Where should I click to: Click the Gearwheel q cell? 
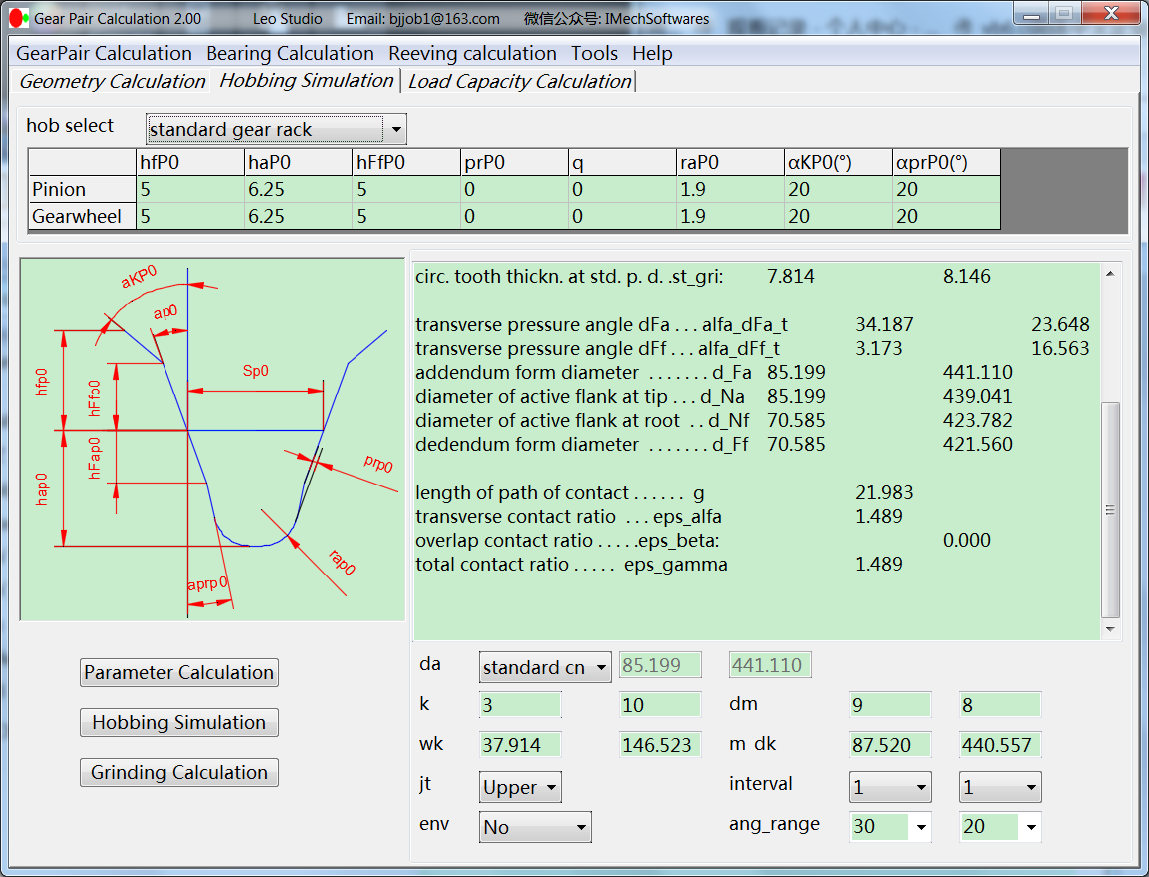pos(622,217)
